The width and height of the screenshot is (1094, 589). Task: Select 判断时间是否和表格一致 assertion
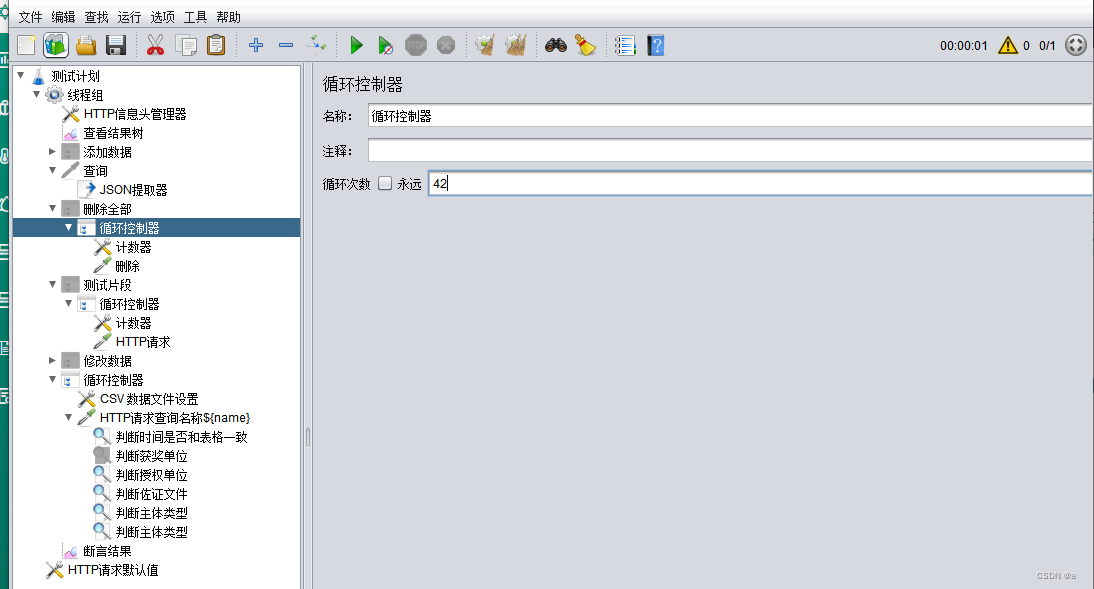[181, 437]
